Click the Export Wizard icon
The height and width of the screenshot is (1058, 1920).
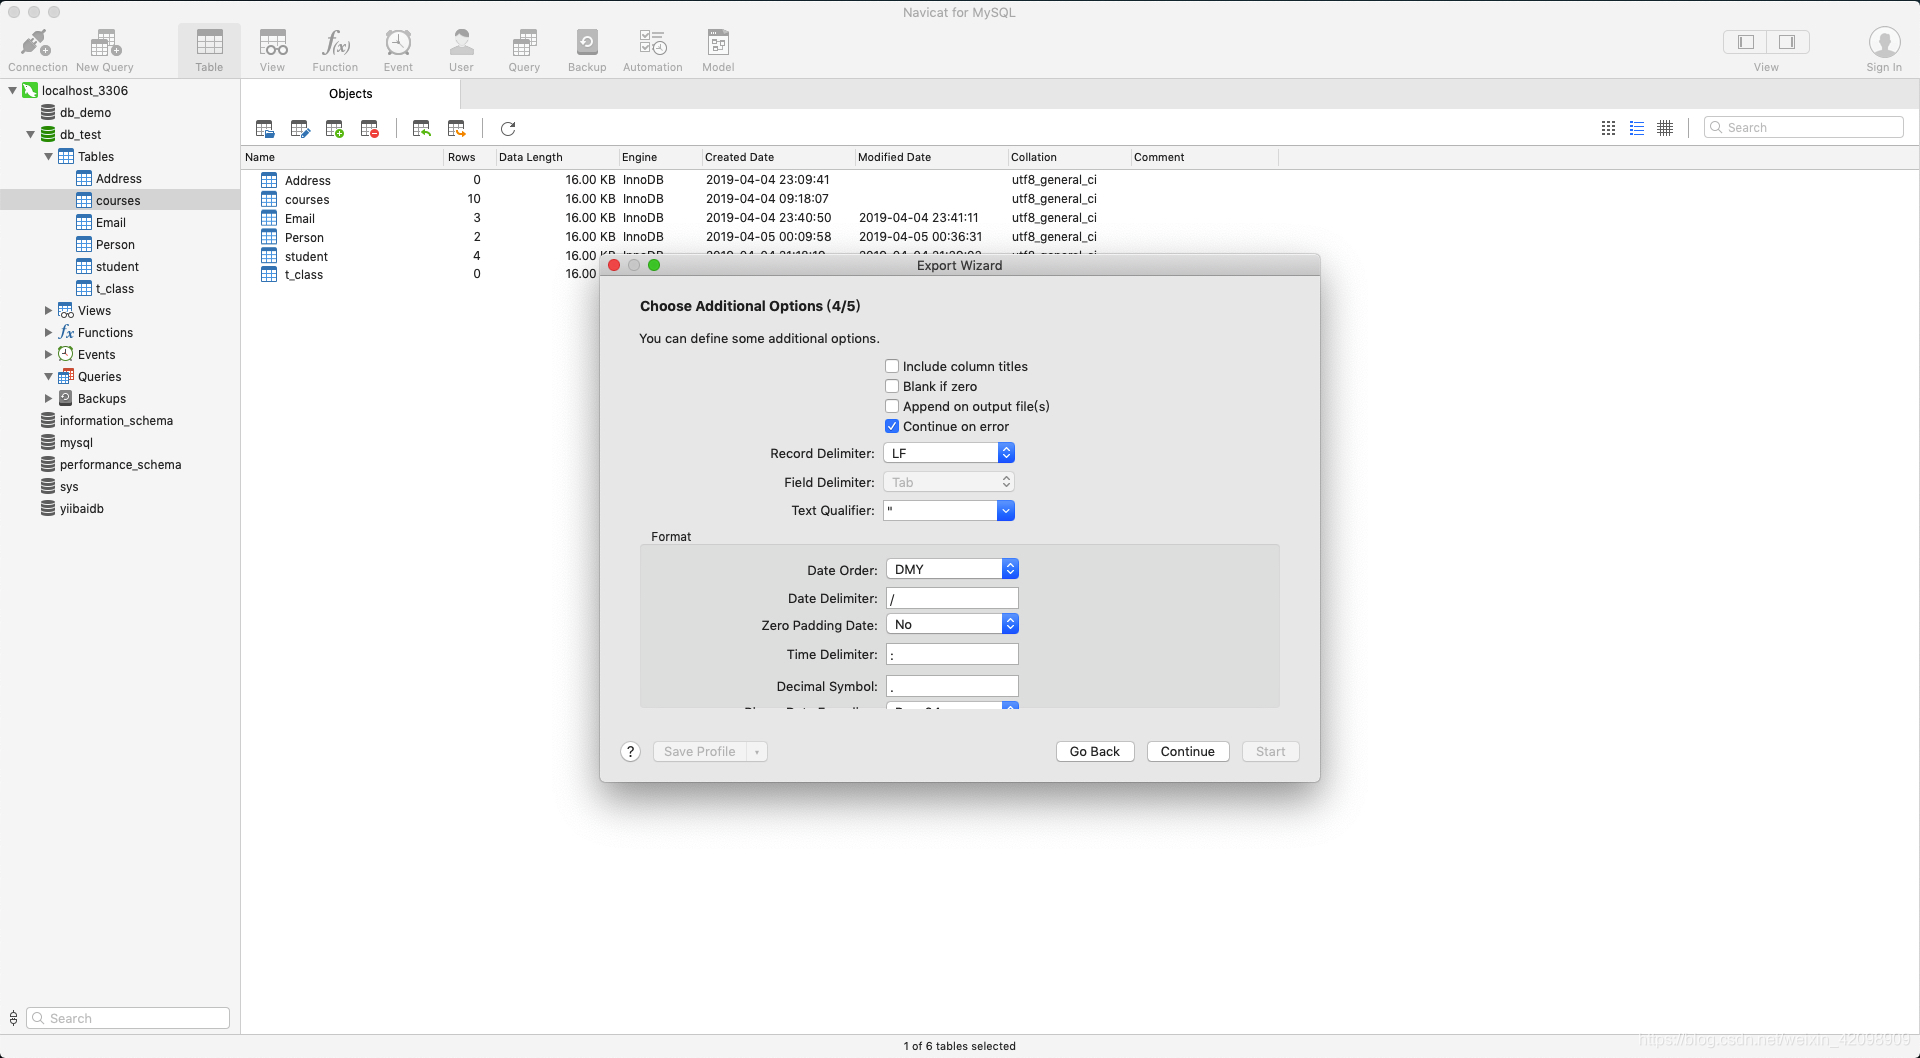click(x=457, y=128)
